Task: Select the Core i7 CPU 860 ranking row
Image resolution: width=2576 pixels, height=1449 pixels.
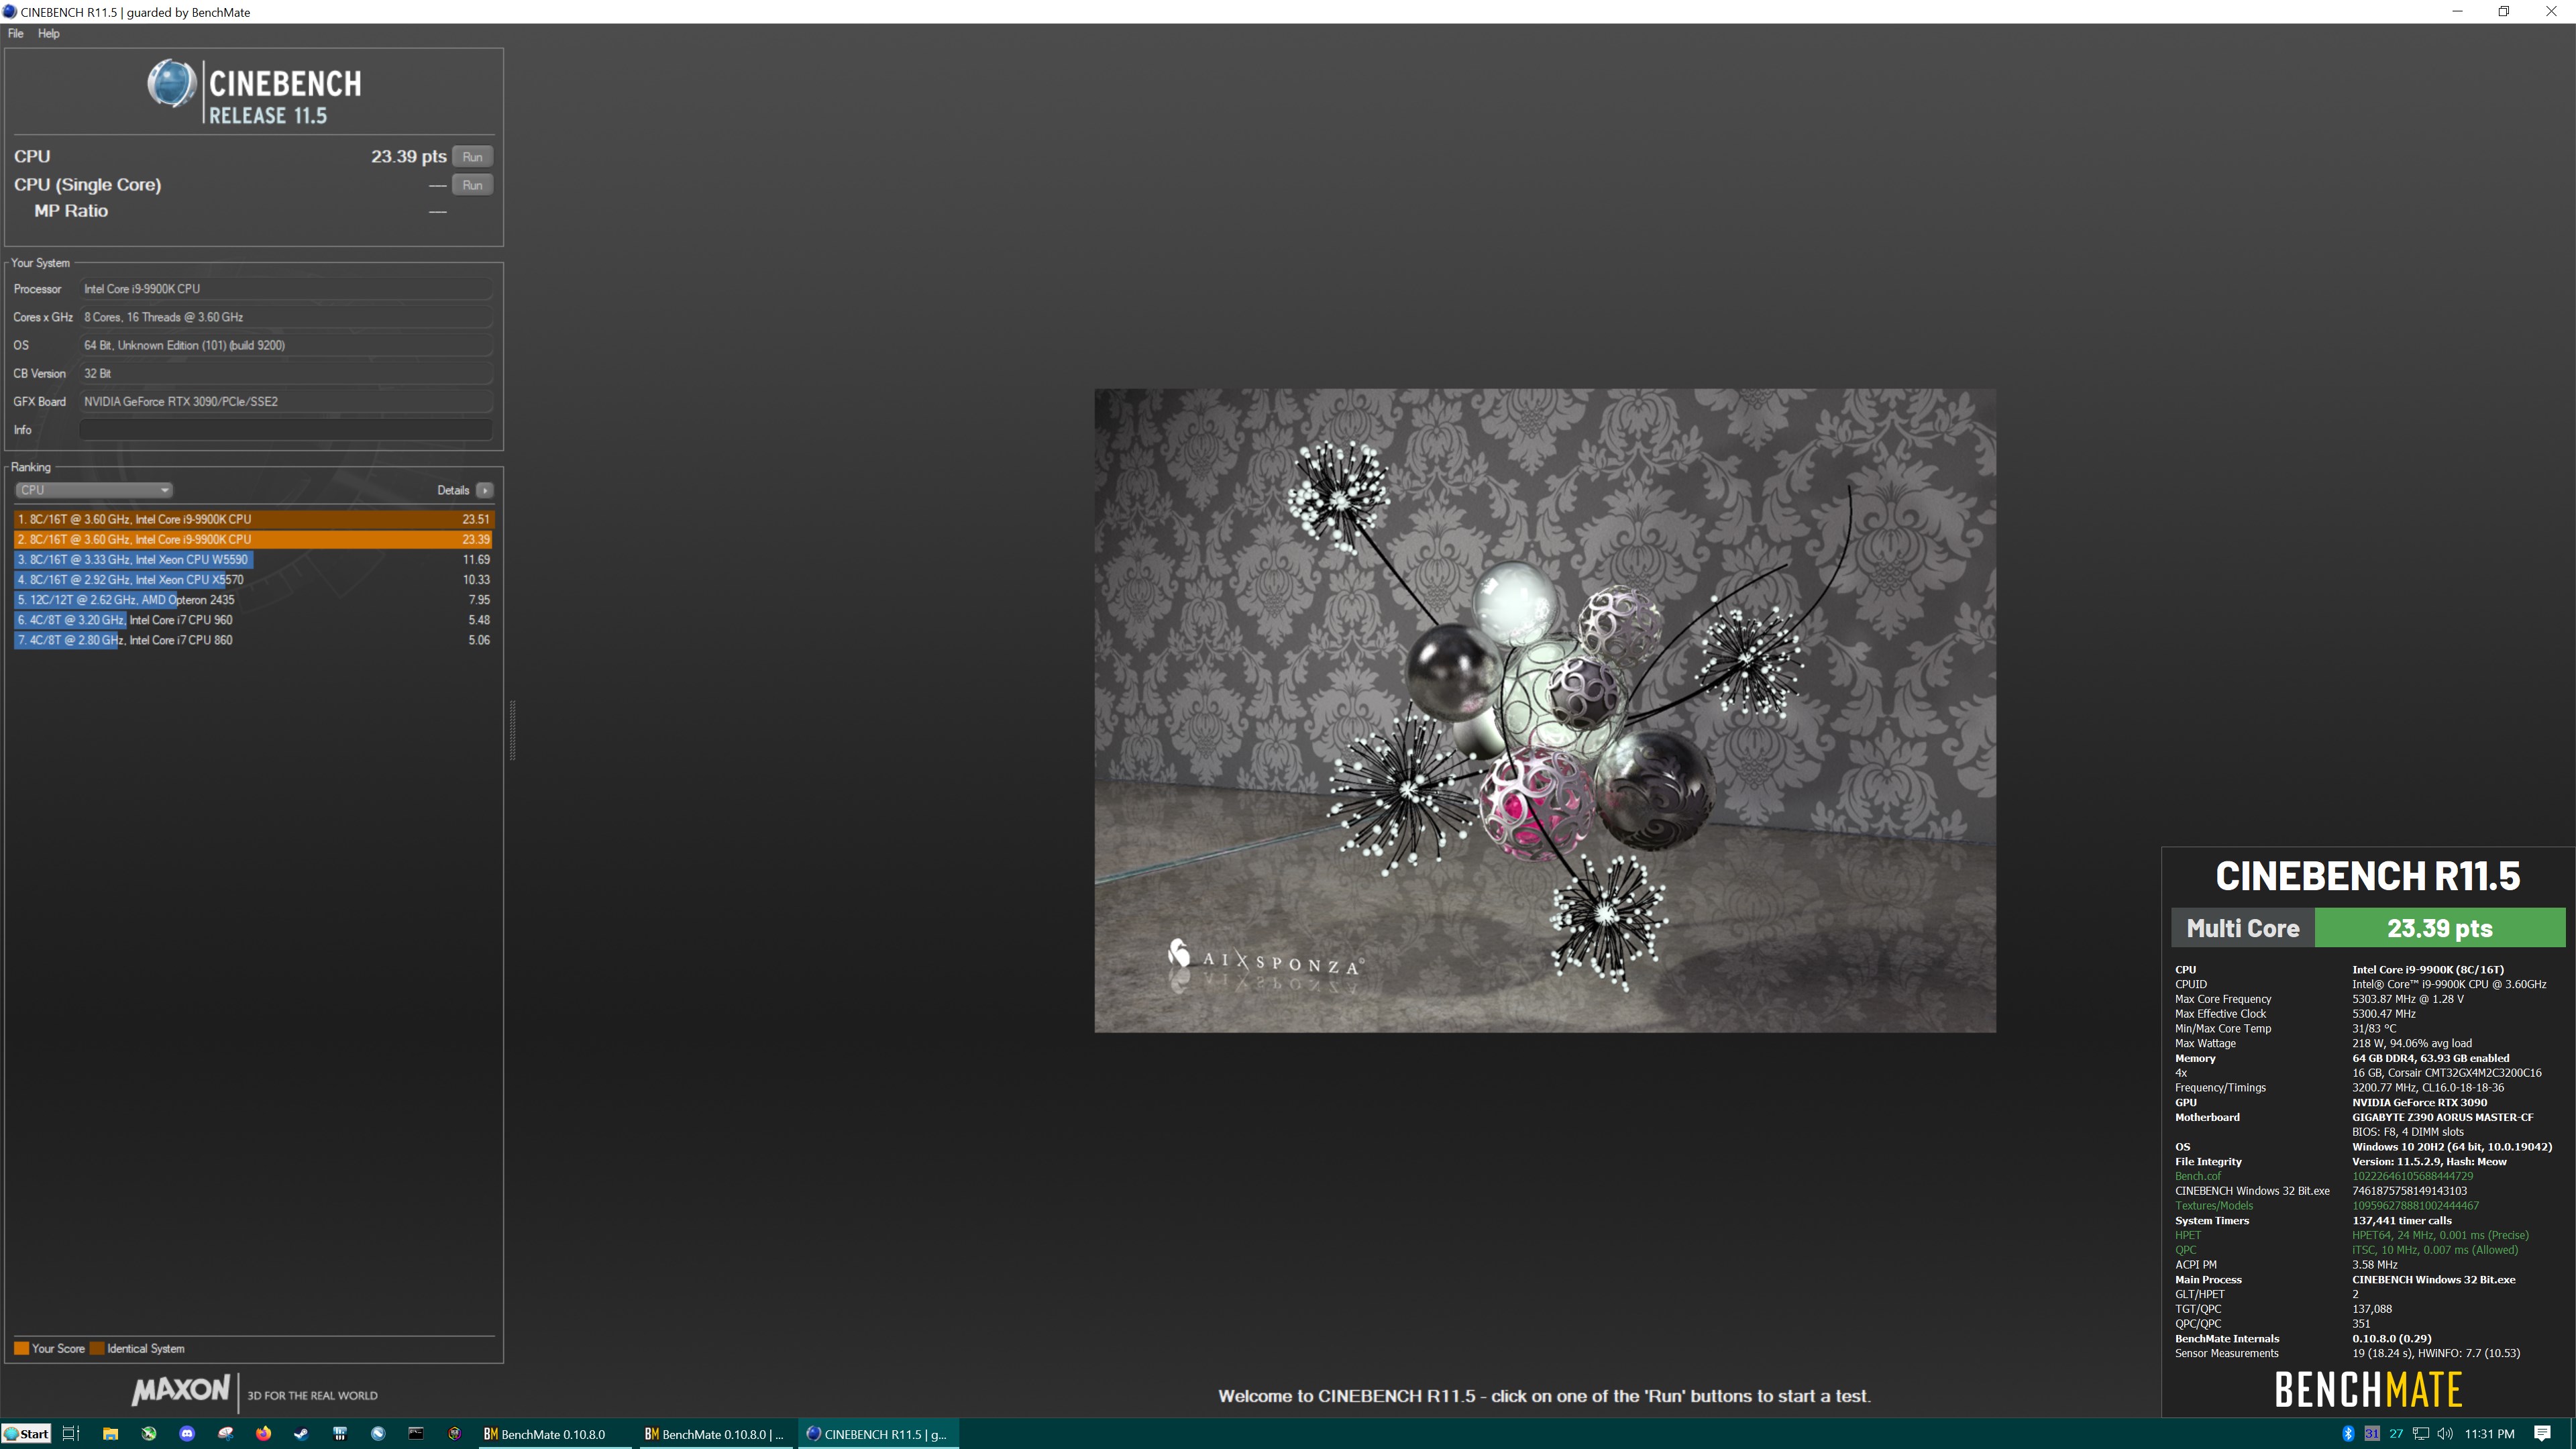Action: 254,640
